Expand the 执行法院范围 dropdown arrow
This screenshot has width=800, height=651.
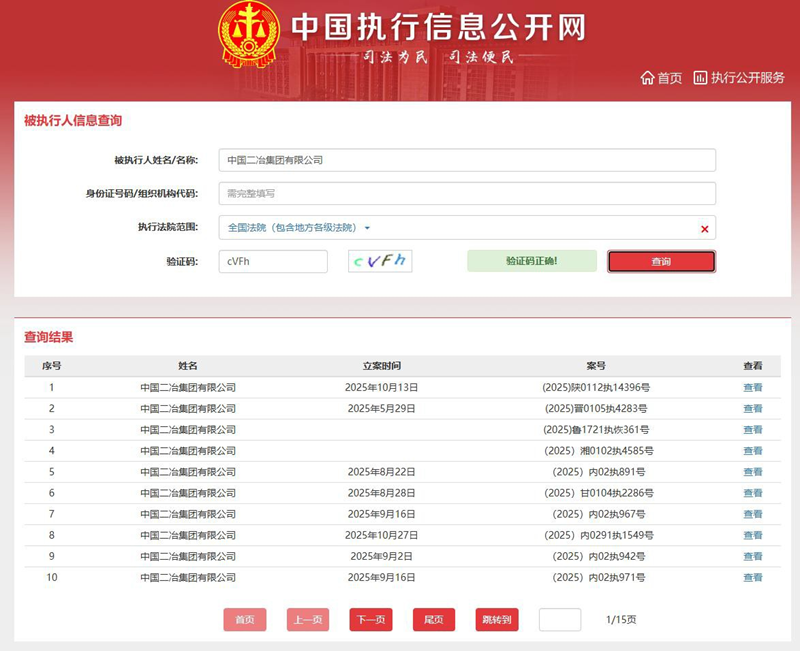367,228
